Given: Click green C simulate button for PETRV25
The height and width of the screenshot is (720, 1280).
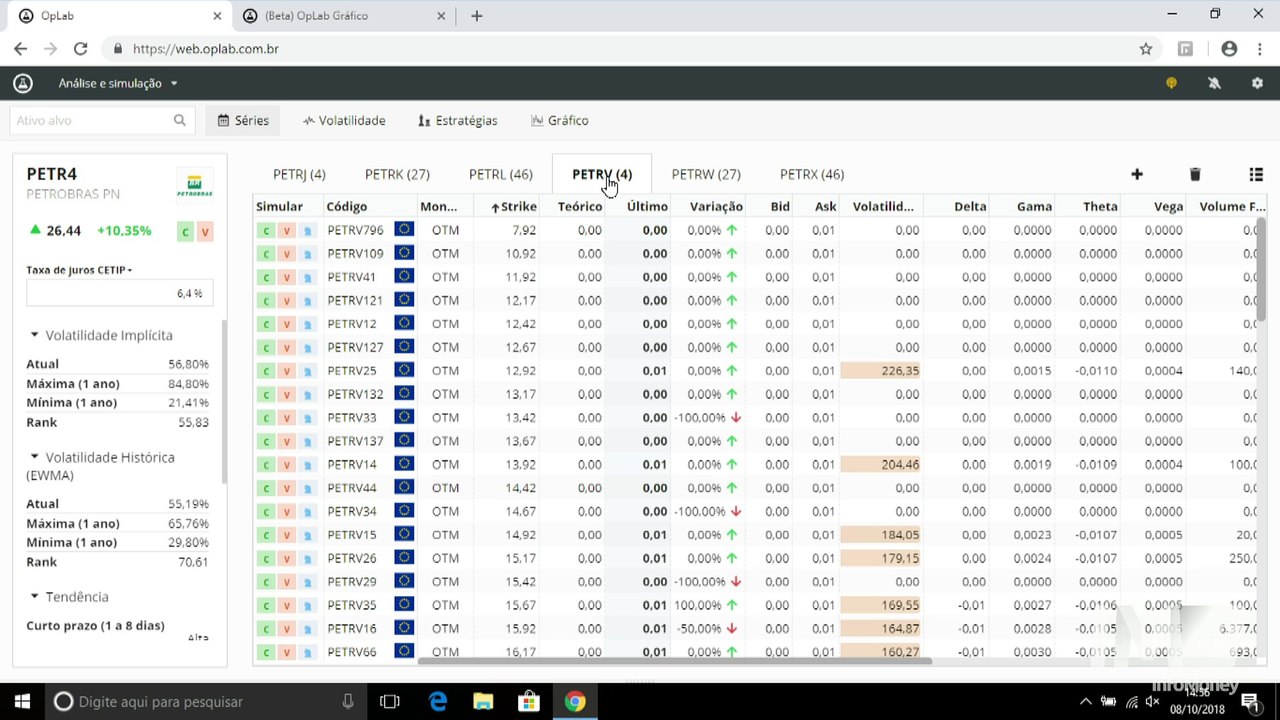Looking at the screenshot, I should point(266,371).
